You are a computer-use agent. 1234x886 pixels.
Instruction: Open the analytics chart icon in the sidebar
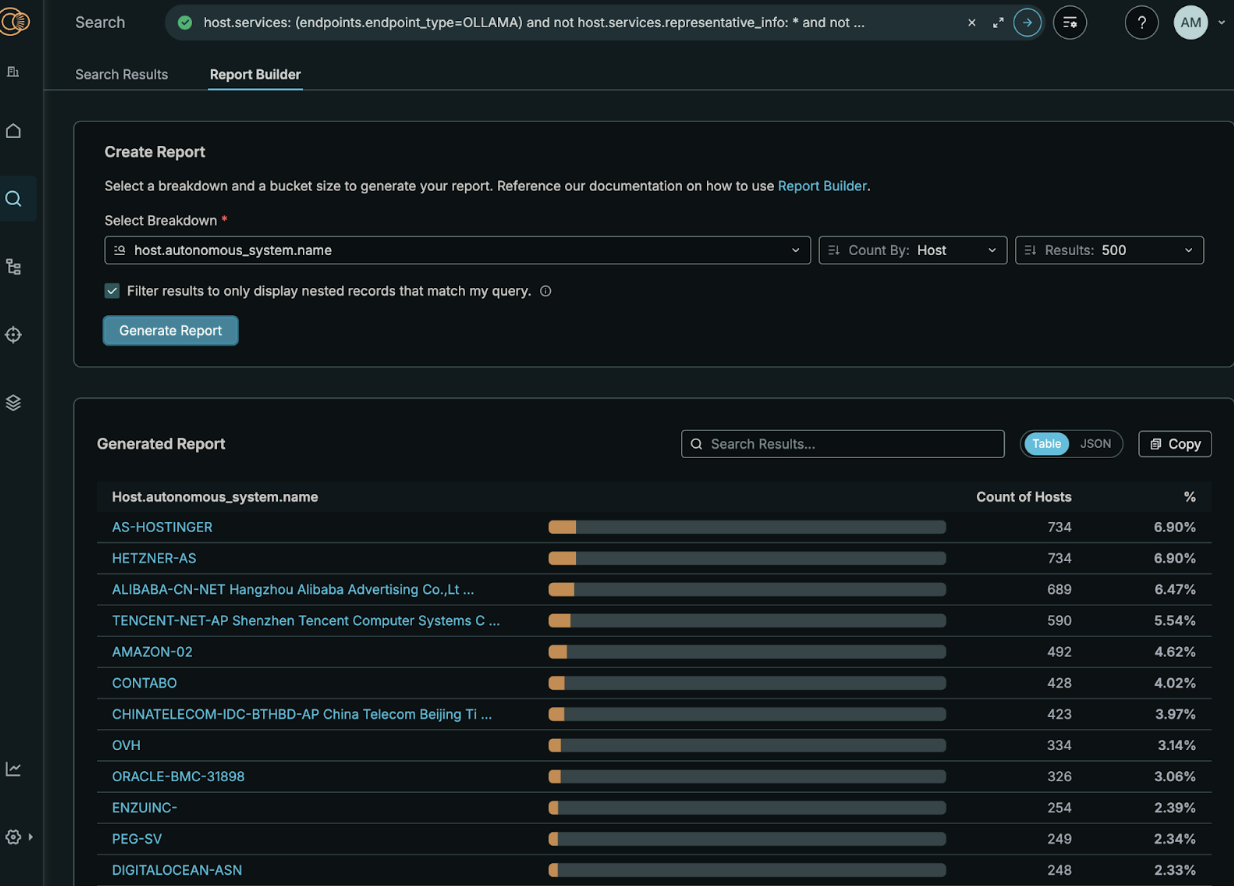[x=14, y=768]
